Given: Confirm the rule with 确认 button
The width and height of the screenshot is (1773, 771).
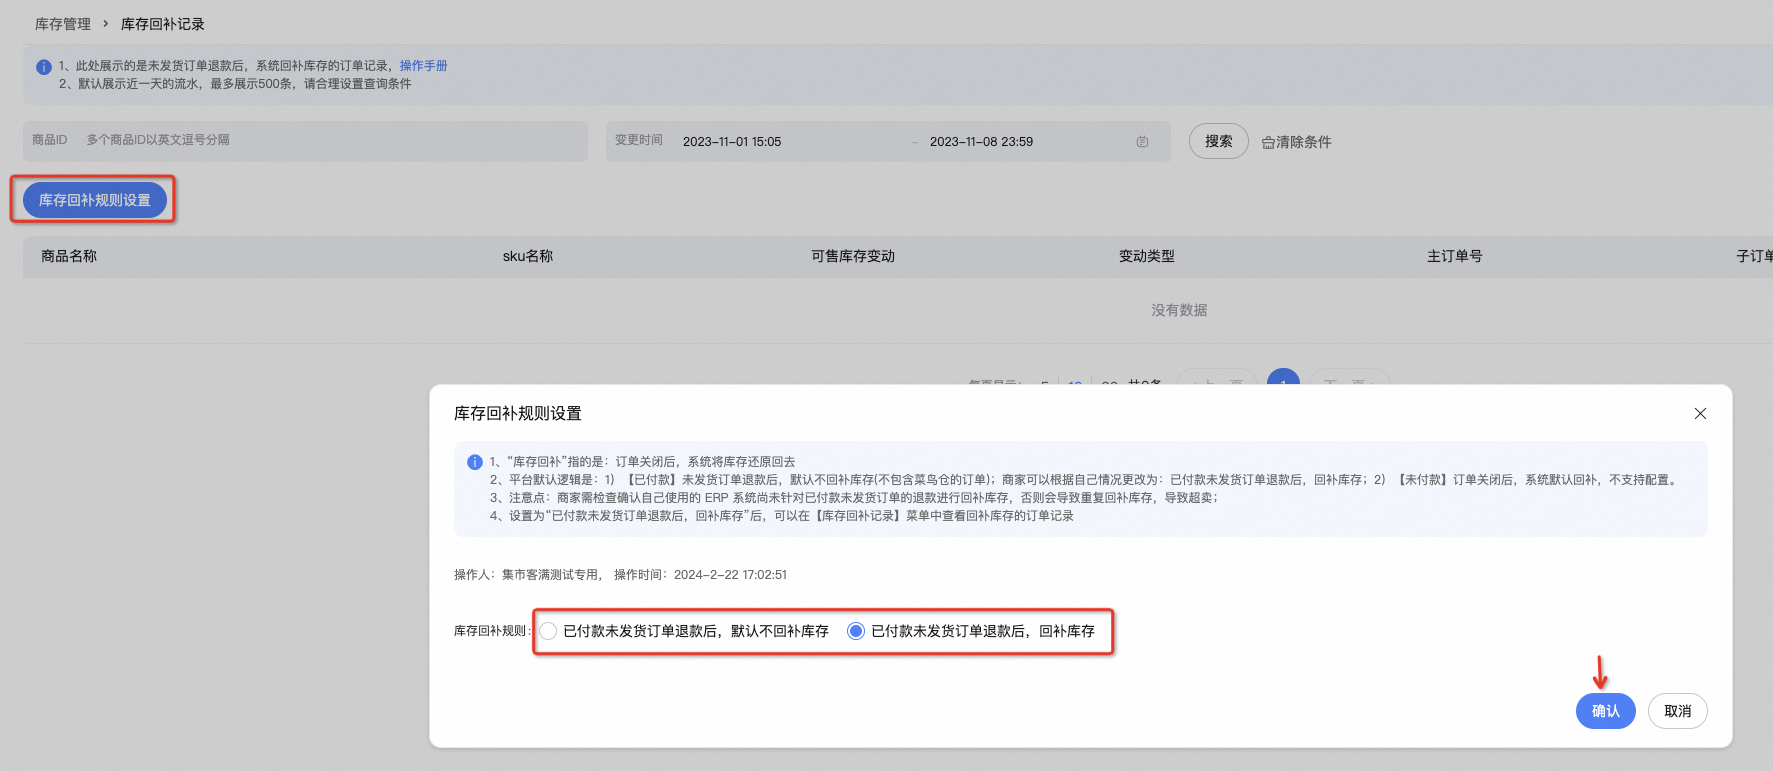Looking at the screenshot, I should click(1605, 711).
